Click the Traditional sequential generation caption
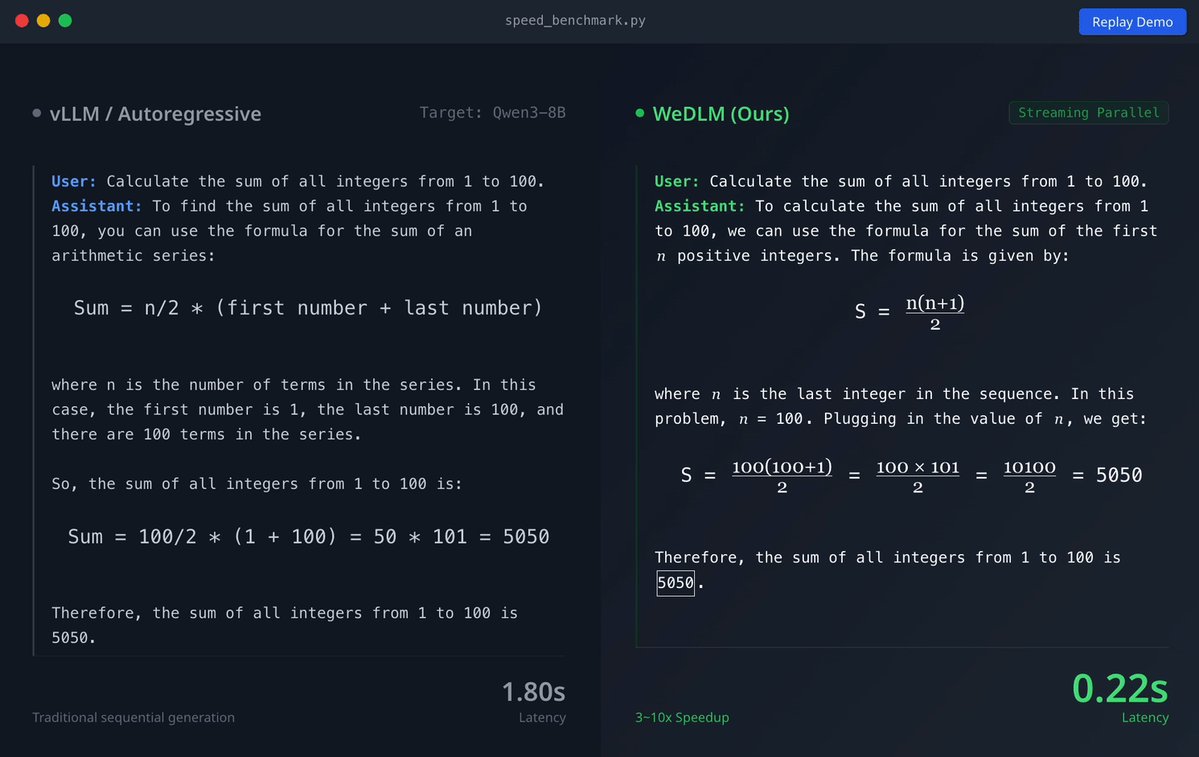The width and height of the screenshot is (1199, 757). pyautogui.click(x=133, y=718)
